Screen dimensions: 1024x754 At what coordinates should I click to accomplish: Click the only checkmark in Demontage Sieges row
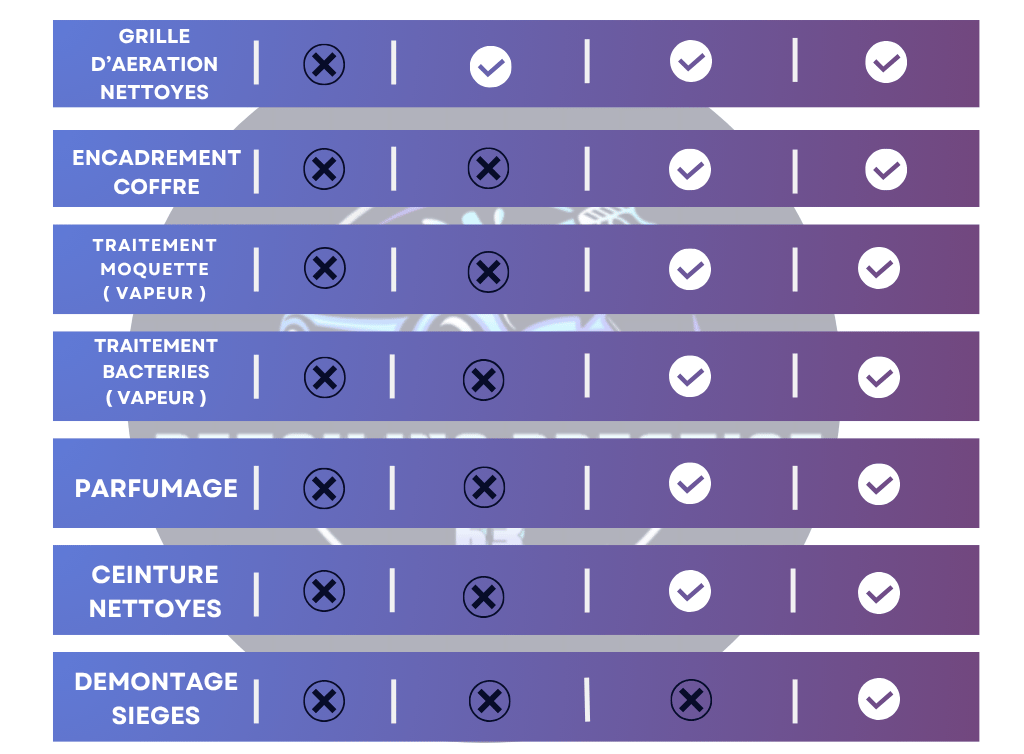pyautogui.click(x=879, y=699)
